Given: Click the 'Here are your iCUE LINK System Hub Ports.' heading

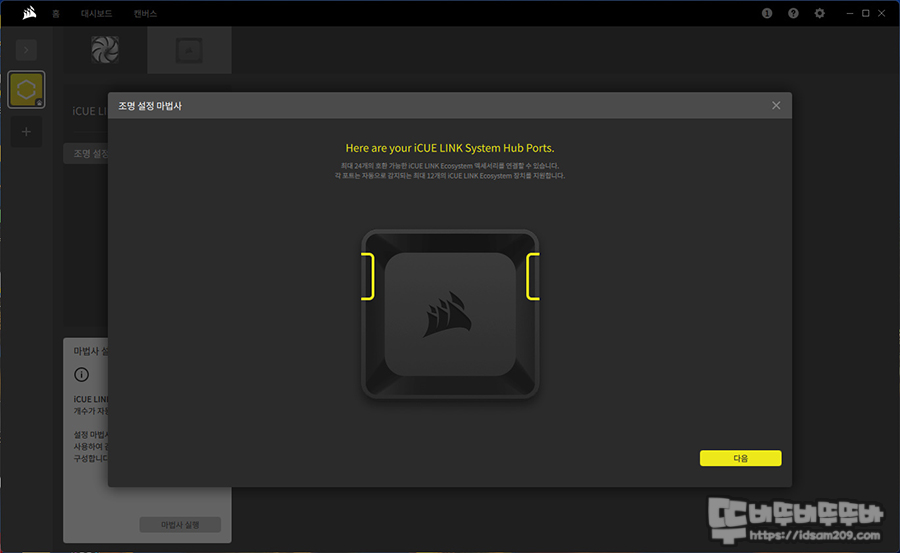Looking at the screenshot, I should click(x=450, y=148).
